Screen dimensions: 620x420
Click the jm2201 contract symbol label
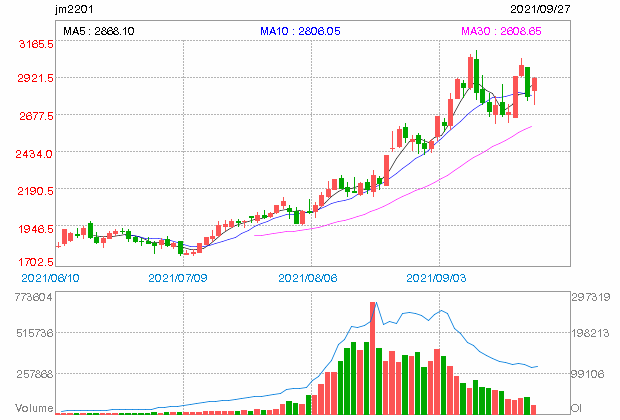click(74, 9)
